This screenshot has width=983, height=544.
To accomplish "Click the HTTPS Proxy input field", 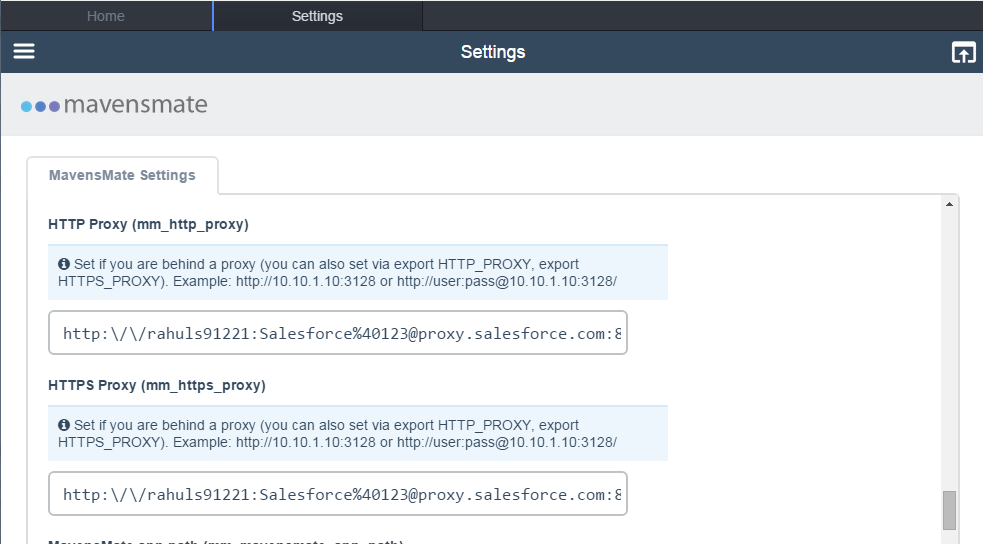I will click(338, 494).
